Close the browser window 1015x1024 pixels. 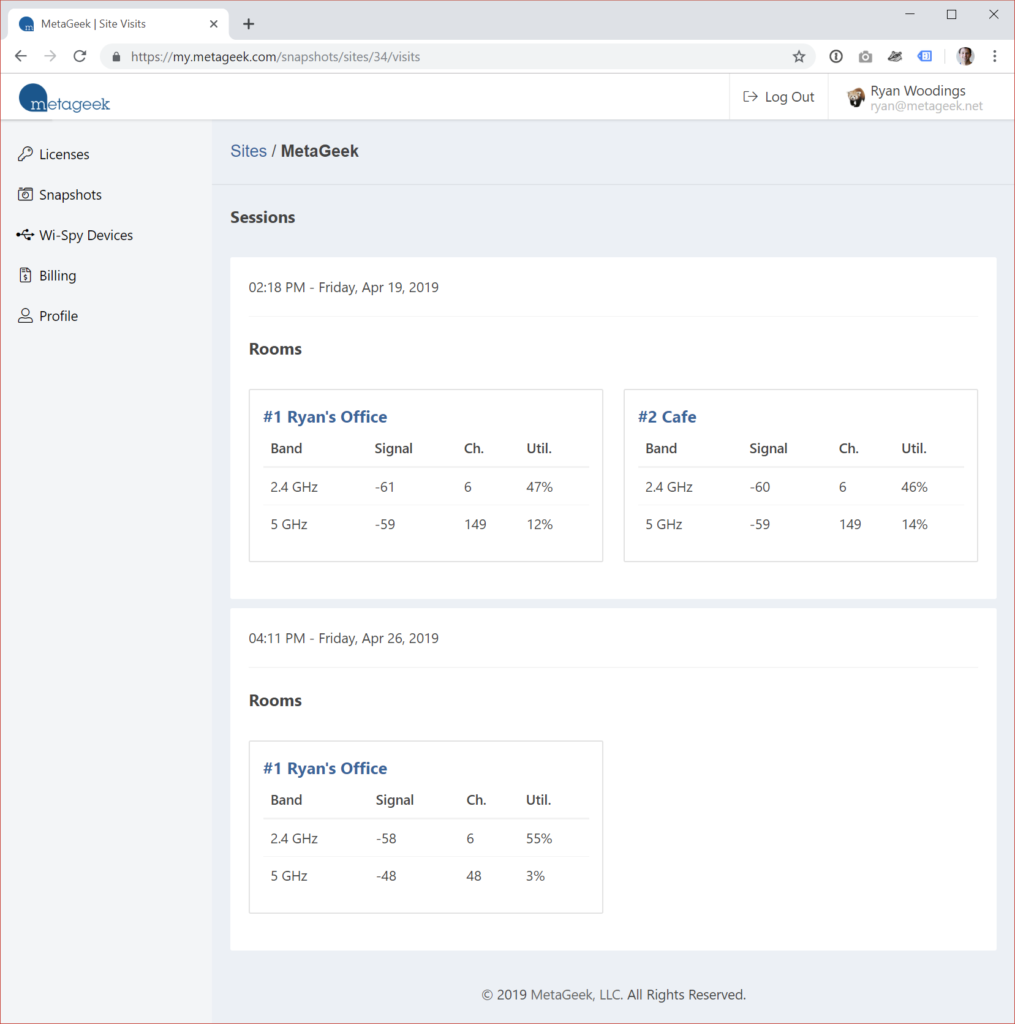pos(993,14)
